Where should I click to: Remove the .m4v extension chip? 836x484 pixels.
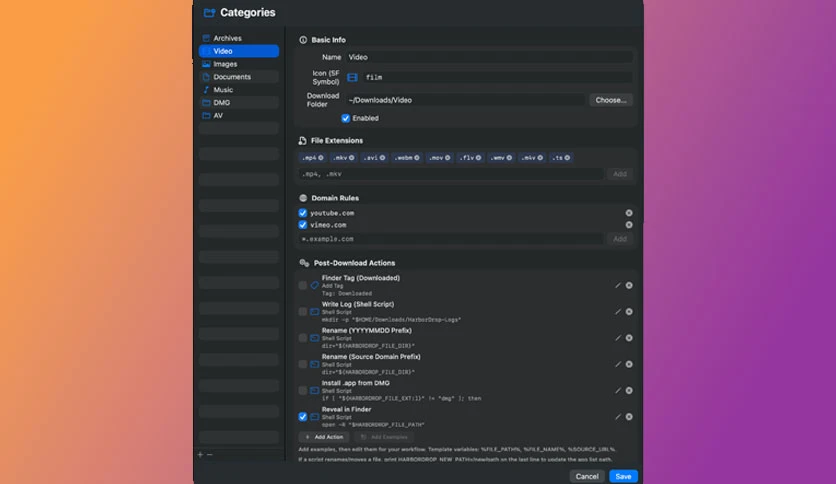pyautogui.click(x=540, y=158)
